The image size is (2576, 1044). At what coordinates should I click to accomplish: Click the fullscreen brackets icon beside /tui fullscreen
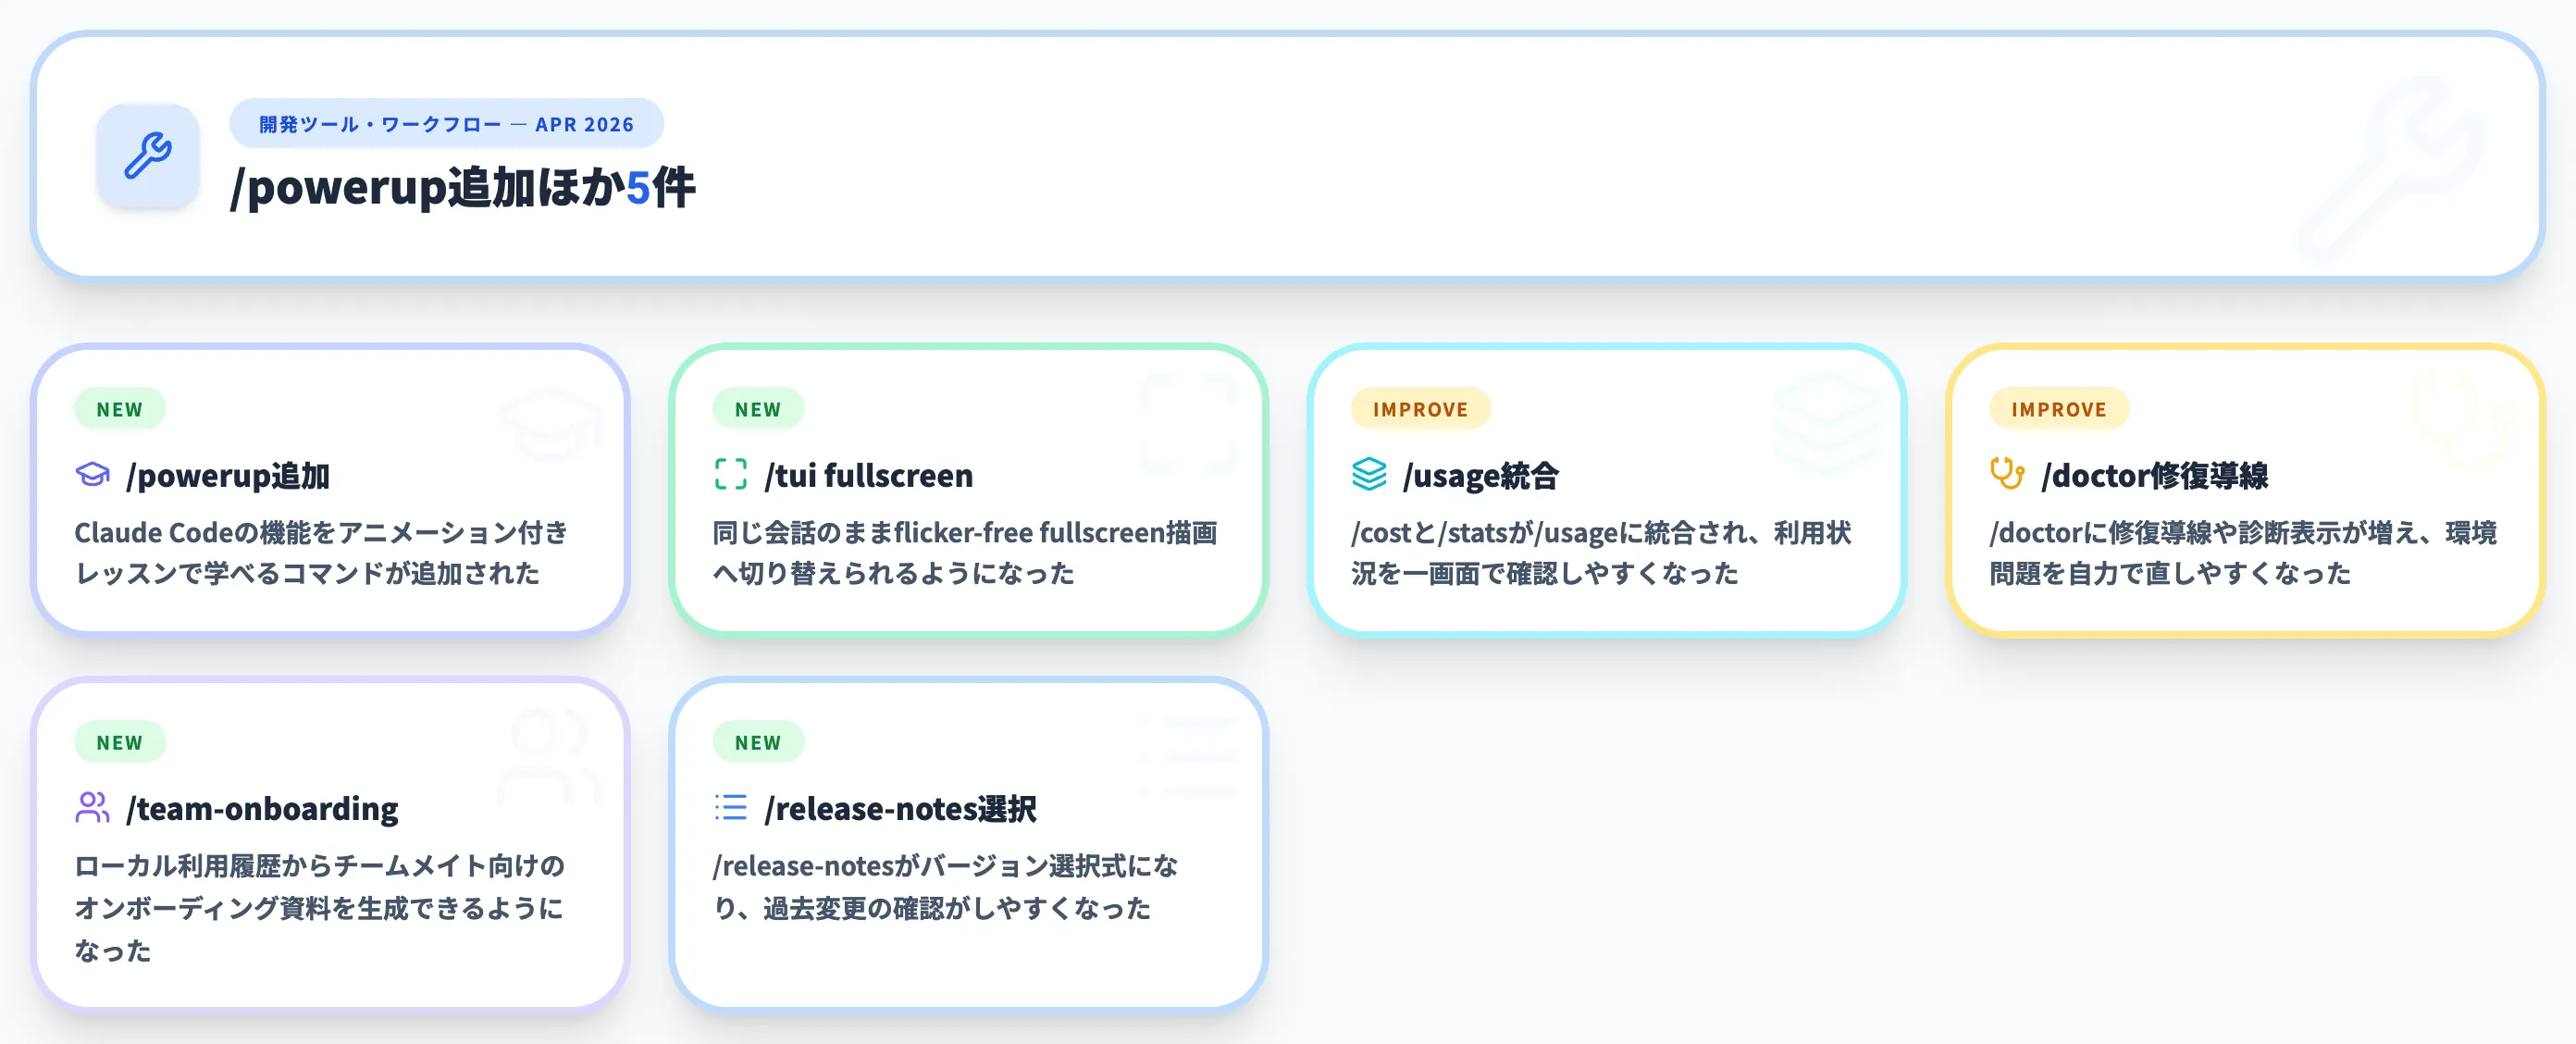click(731, 474)
